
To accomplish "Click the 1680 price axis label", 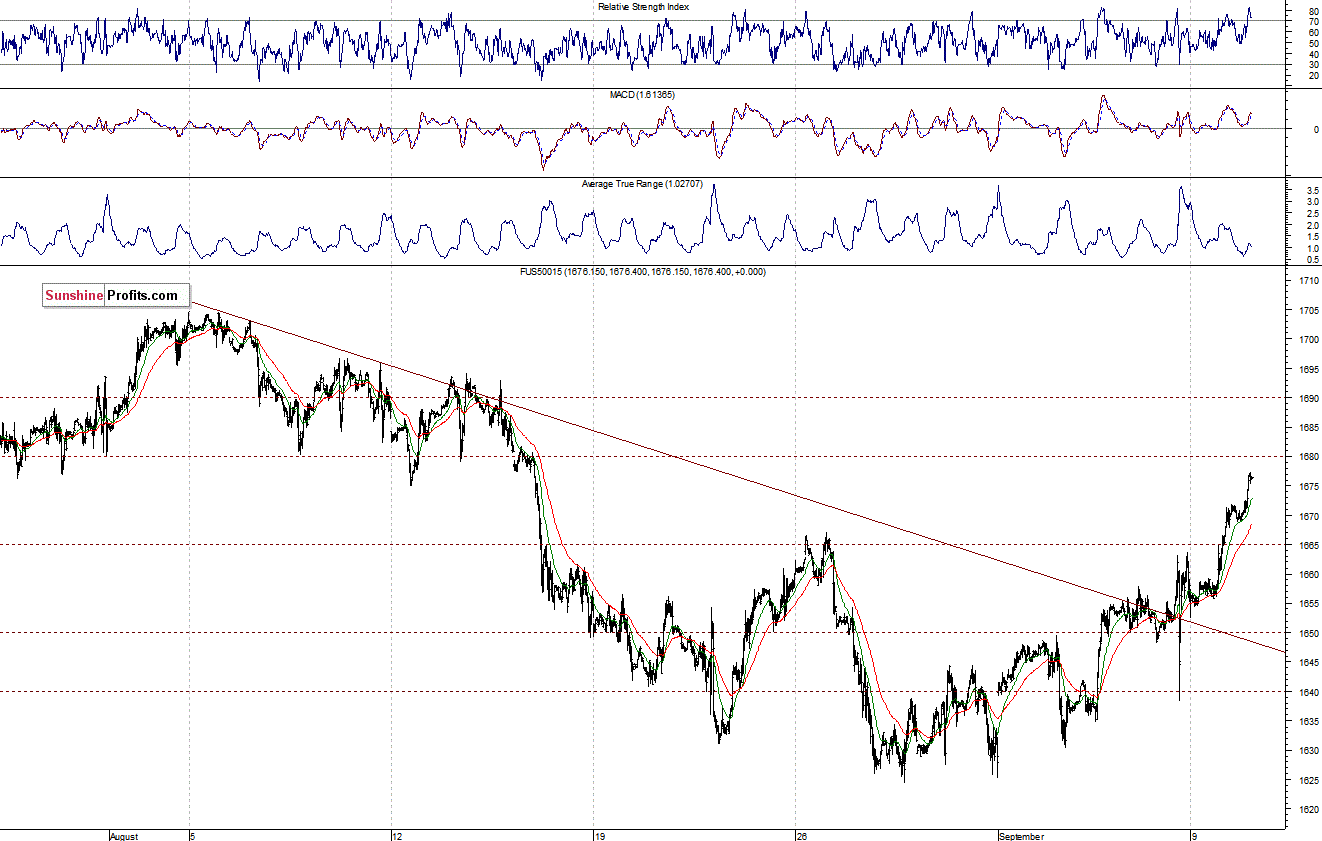I will [1309, 458].
